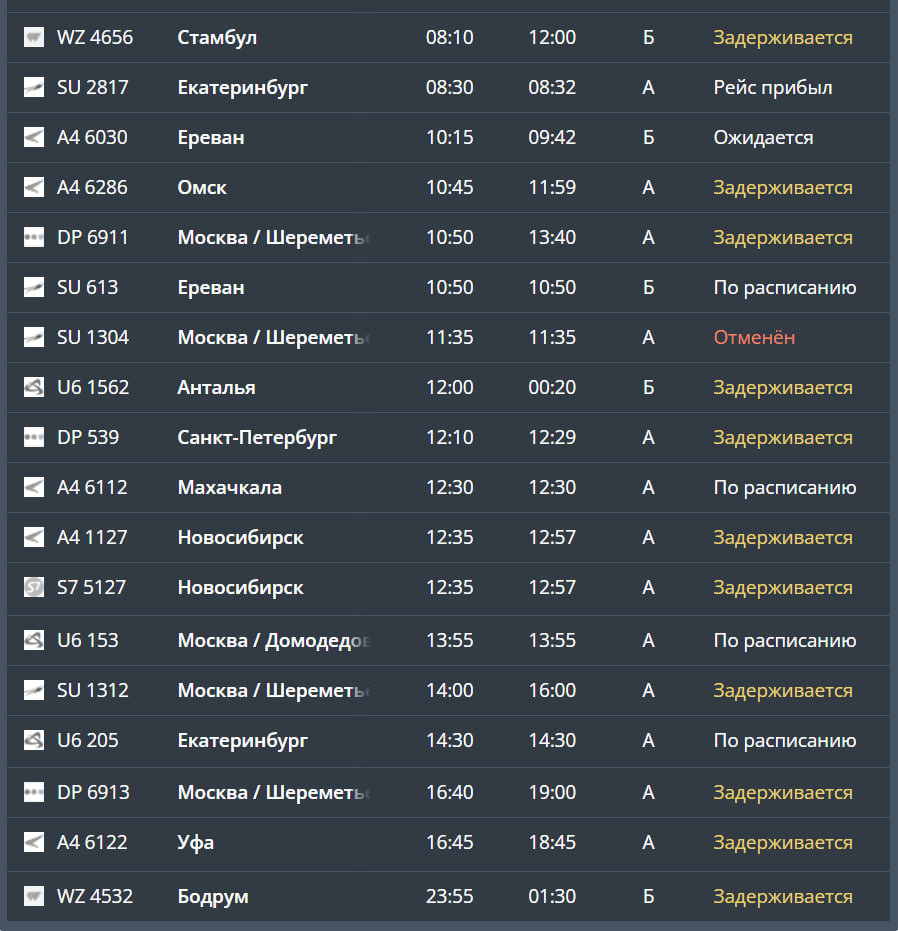The image size is (898, 931).
Task: Click the Aeroflot icon next to SU 2817
Action: tap(34, 87)
